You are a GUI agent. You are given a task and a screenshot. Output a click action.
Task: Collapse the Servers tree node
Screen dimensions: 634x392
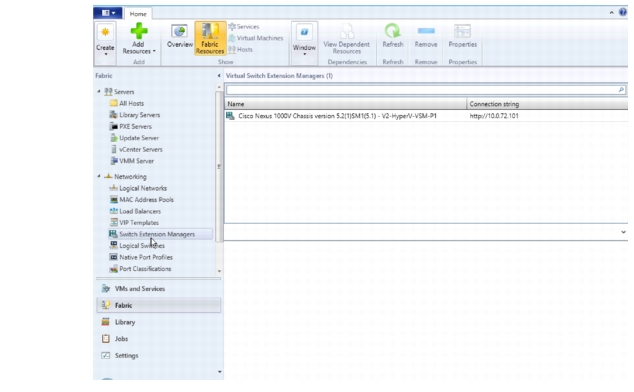(99, 91)
